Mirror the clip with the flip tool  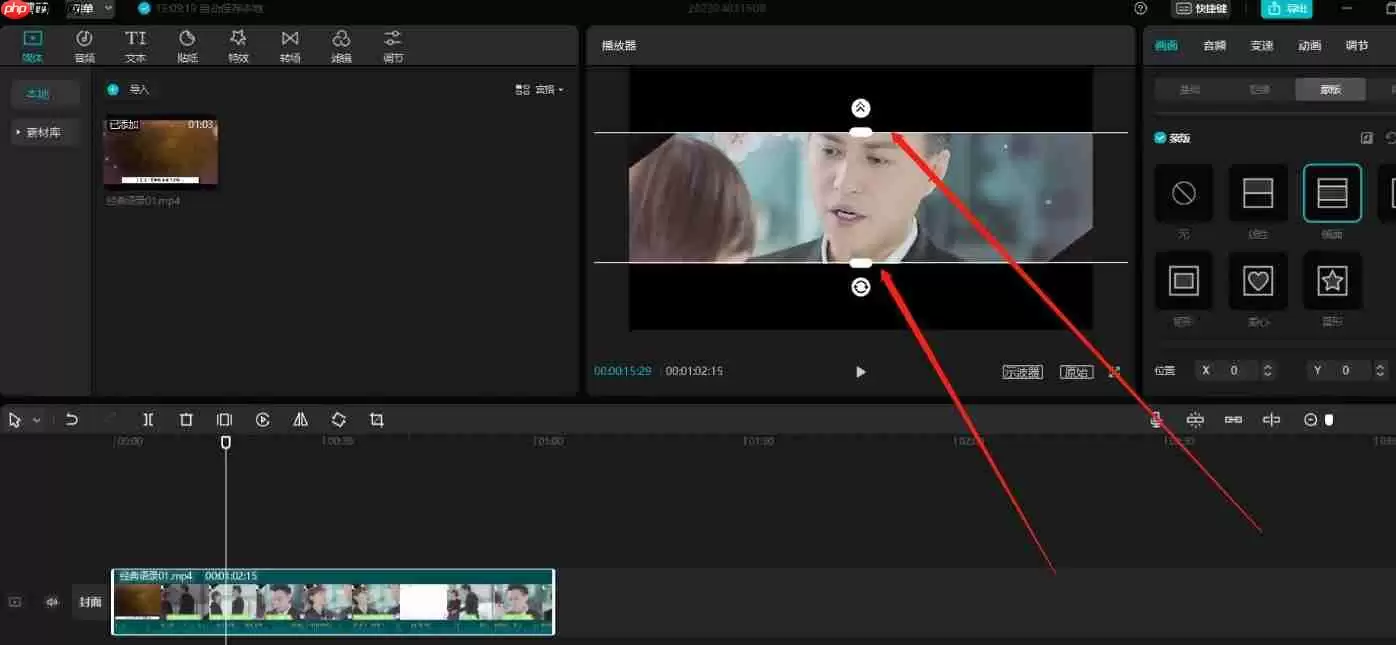pyautogui.click(x=300, y=419)
